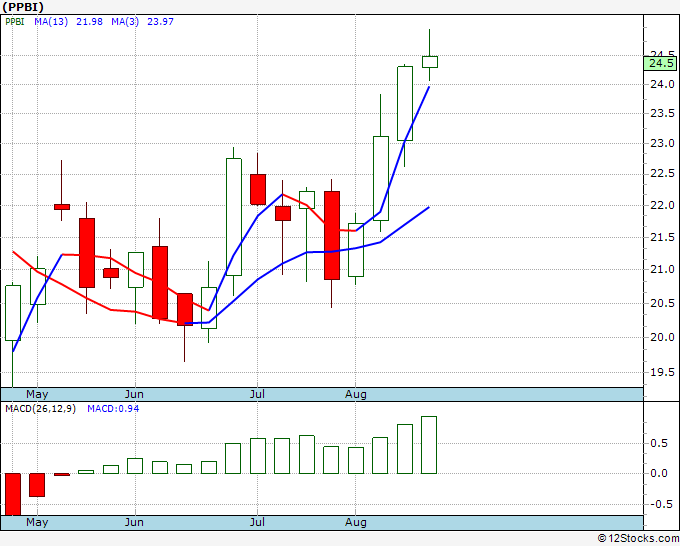Click the 20.0 price axis label
Screen dimensions: 680x546
tap(662, 337)
